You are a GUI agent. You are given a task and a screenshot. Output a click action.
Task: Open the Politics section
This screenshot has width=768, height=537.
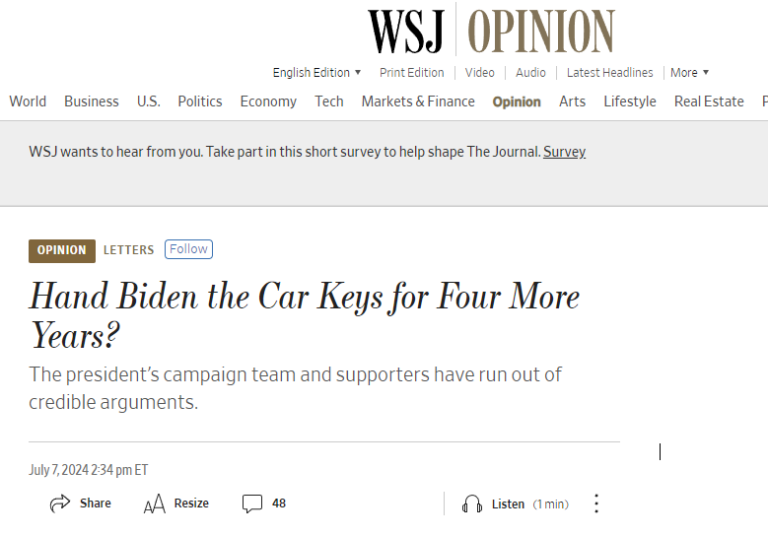200,102
